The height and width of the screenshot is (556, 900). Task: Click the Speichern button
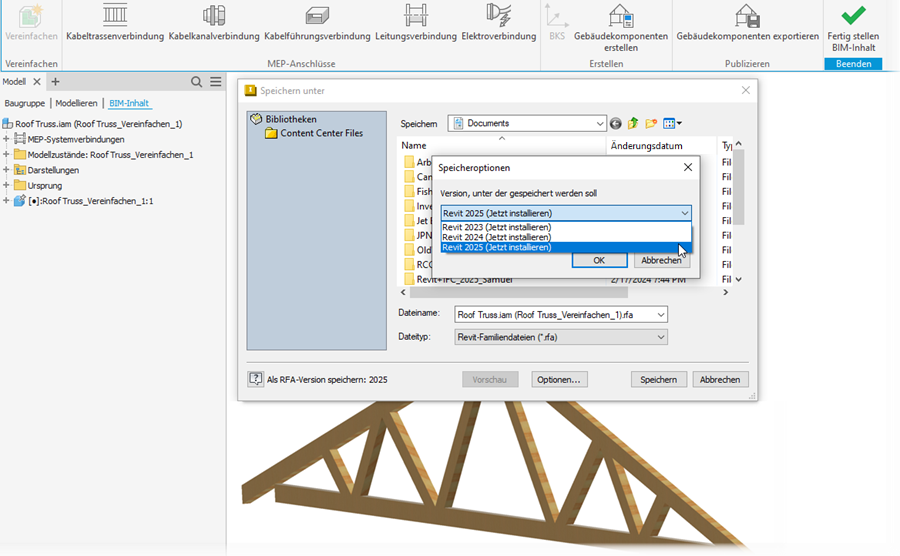click(659, 379)
